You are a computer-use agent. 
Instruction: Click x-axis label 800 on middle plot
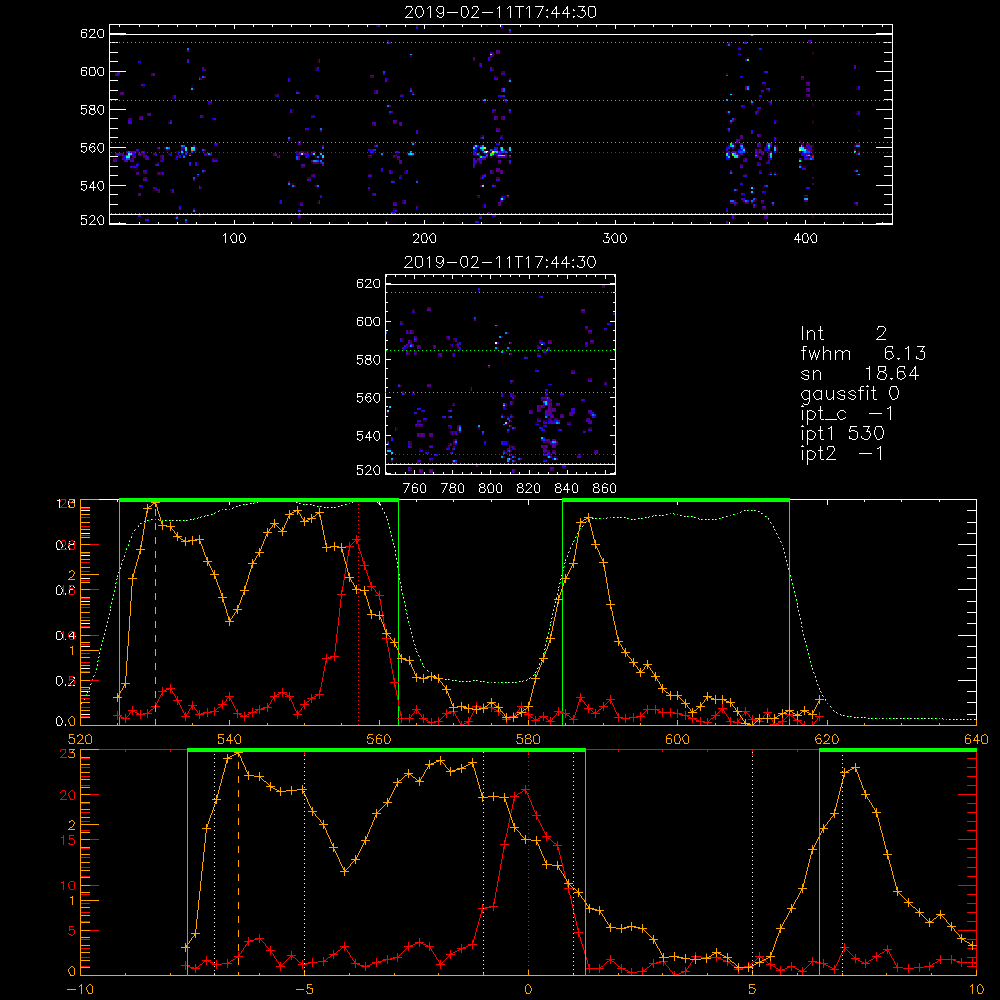pos(490,489)
